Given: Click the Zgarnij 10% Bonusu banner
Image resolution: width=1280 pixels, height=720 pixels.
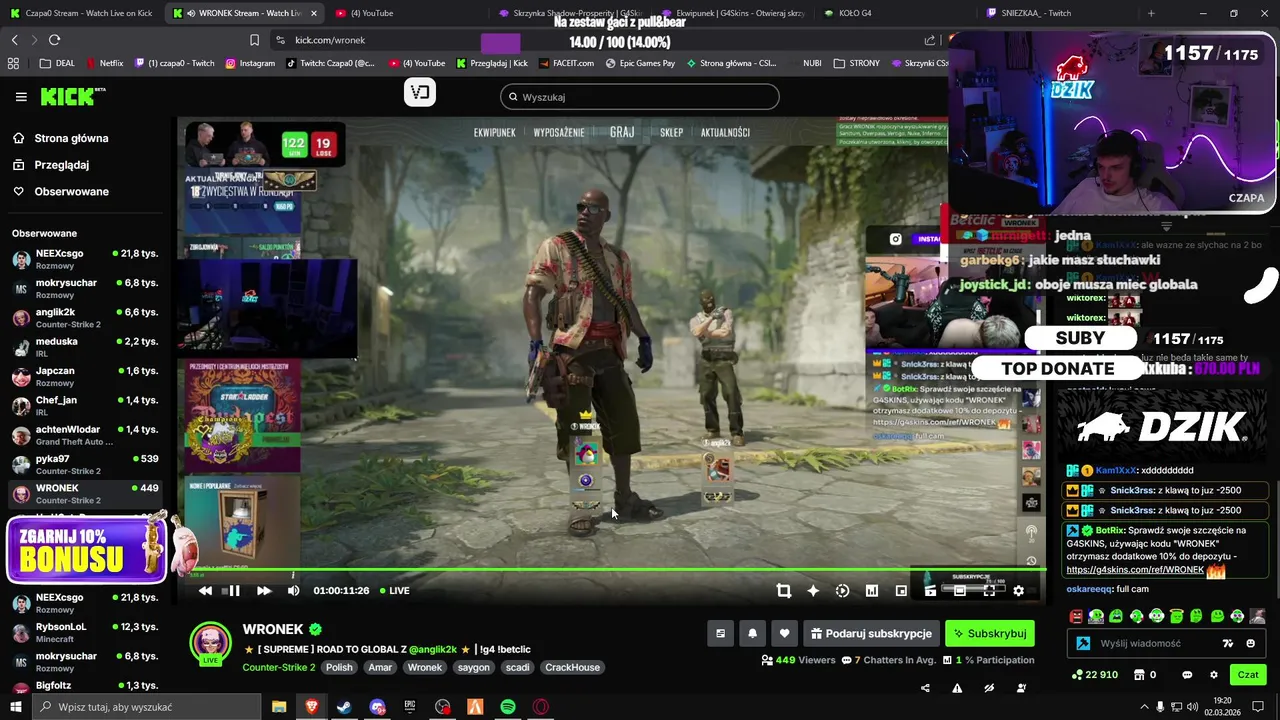Looking at the screenshot, I should (x=88, y=550).
